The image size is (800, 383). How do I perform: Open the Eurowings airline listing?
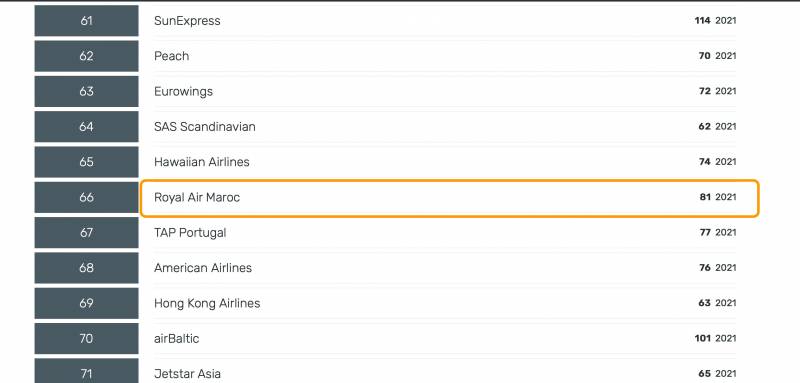click(x=183, y=91)
